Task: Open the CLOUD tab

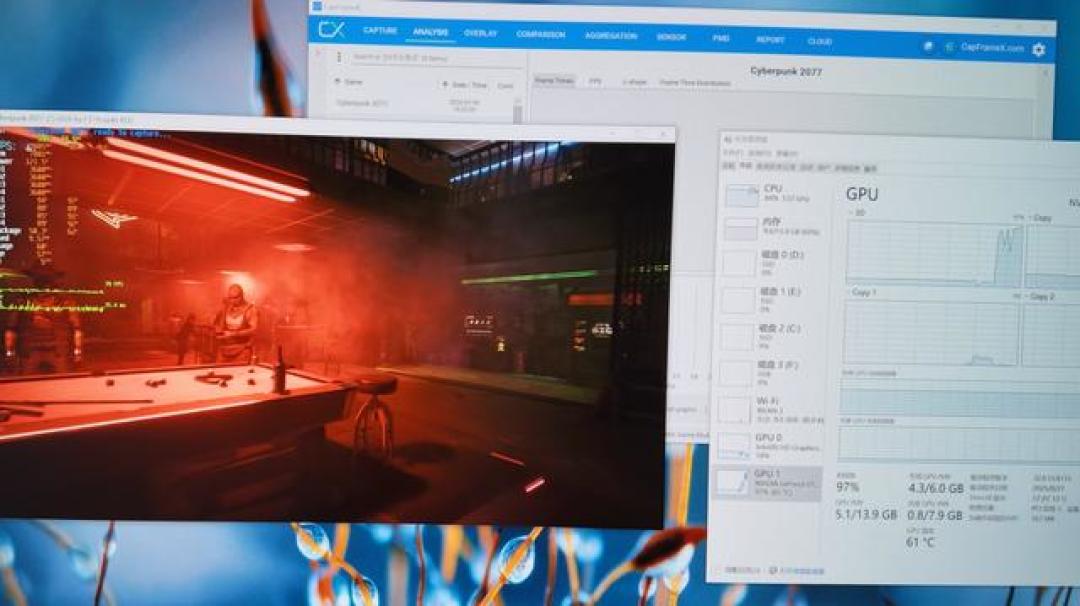Action: 820,41
